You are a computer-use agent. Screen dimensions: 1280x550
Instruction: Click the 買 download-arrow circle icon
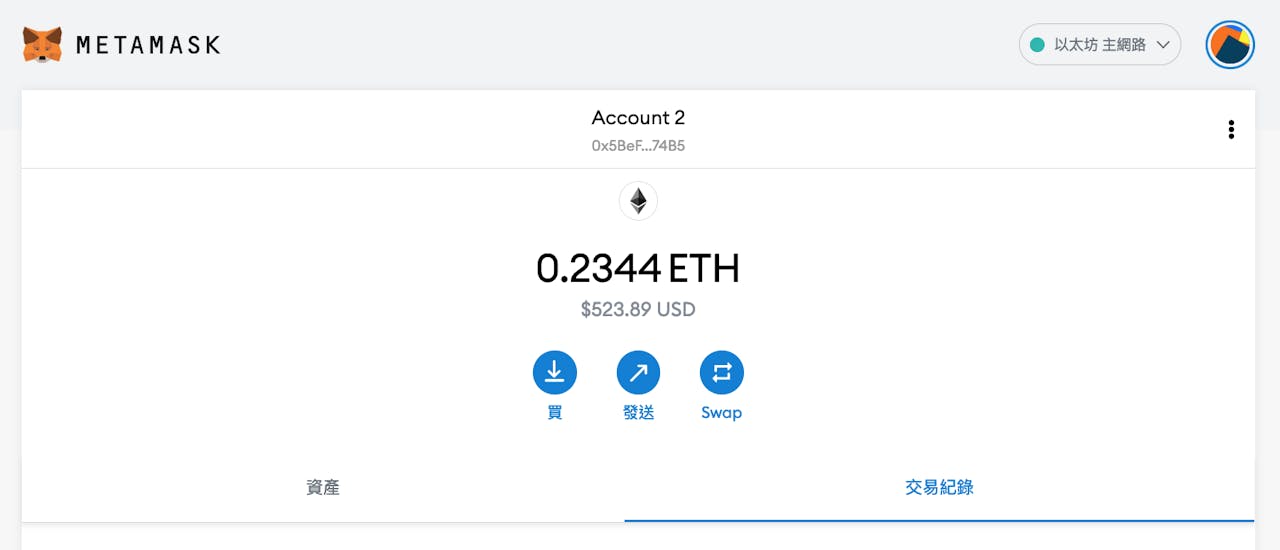[x=555, y=373]
